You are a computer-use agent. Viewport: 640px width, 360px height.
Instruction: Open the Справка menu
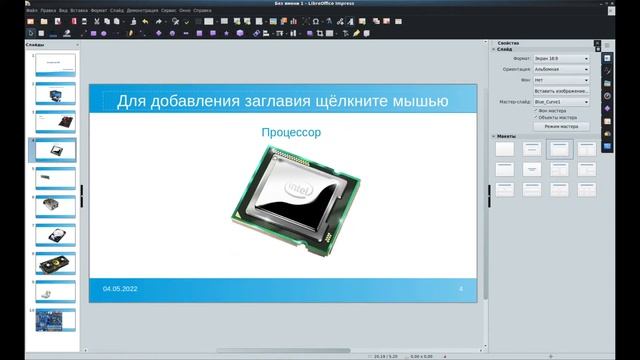202,10
